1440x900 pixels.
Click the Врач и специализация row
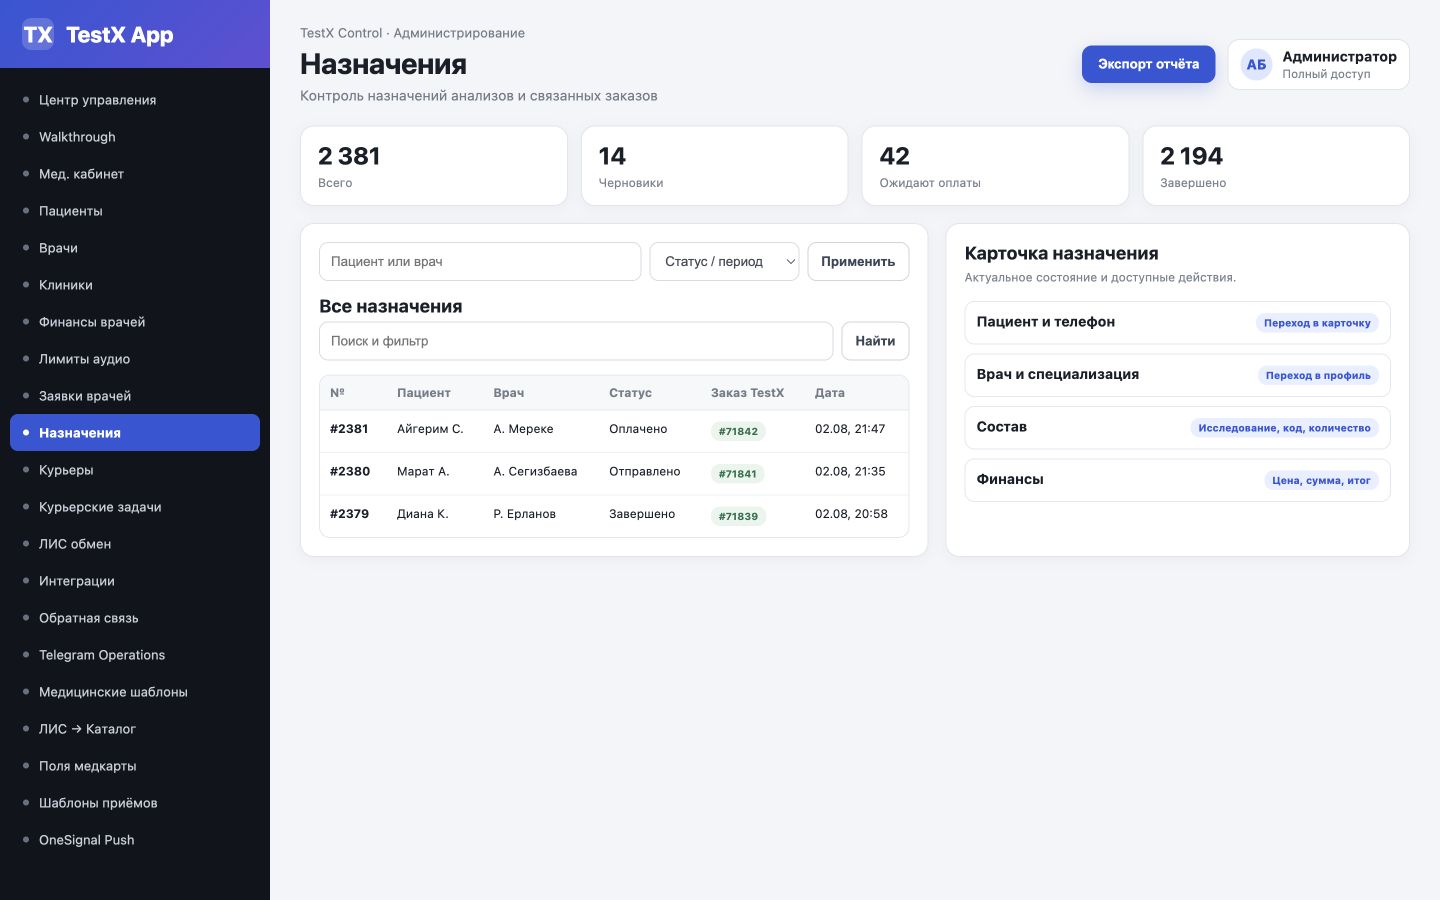click(1177, 375)
